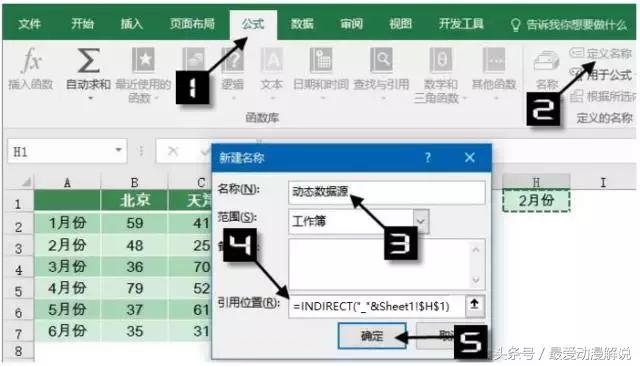The width and height of the screenshot is (640, 366).
Task: Click column B header
Action: coord(134,182)
